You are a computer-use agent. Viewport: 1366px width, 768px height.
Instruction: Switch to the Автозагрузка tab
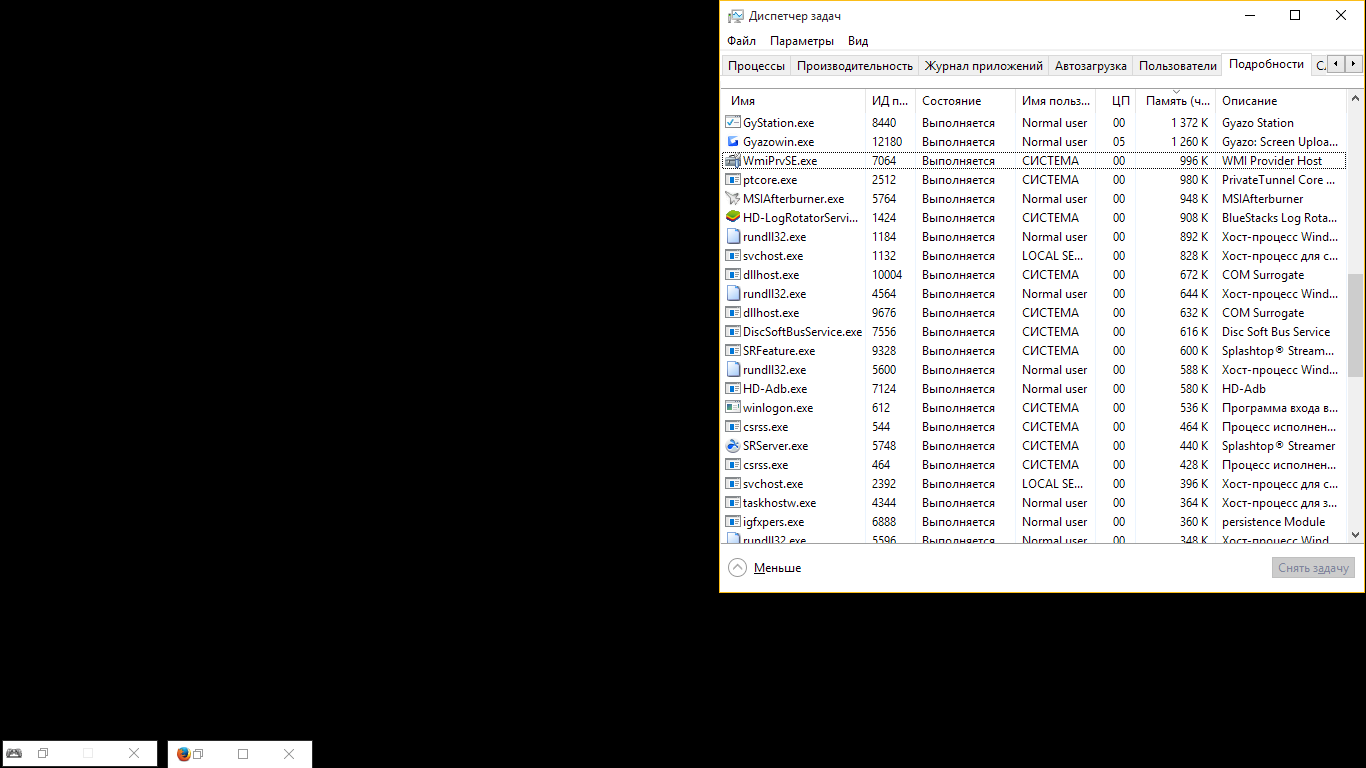point(1090,66)
